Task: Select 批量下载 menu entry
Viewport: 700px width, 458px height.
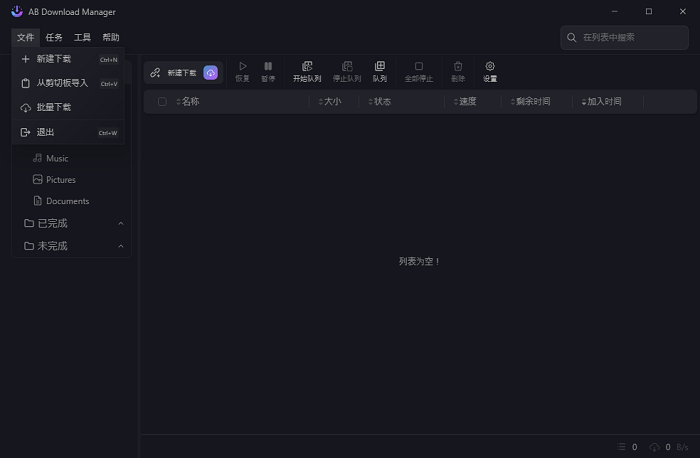Action: pos(68,107)
